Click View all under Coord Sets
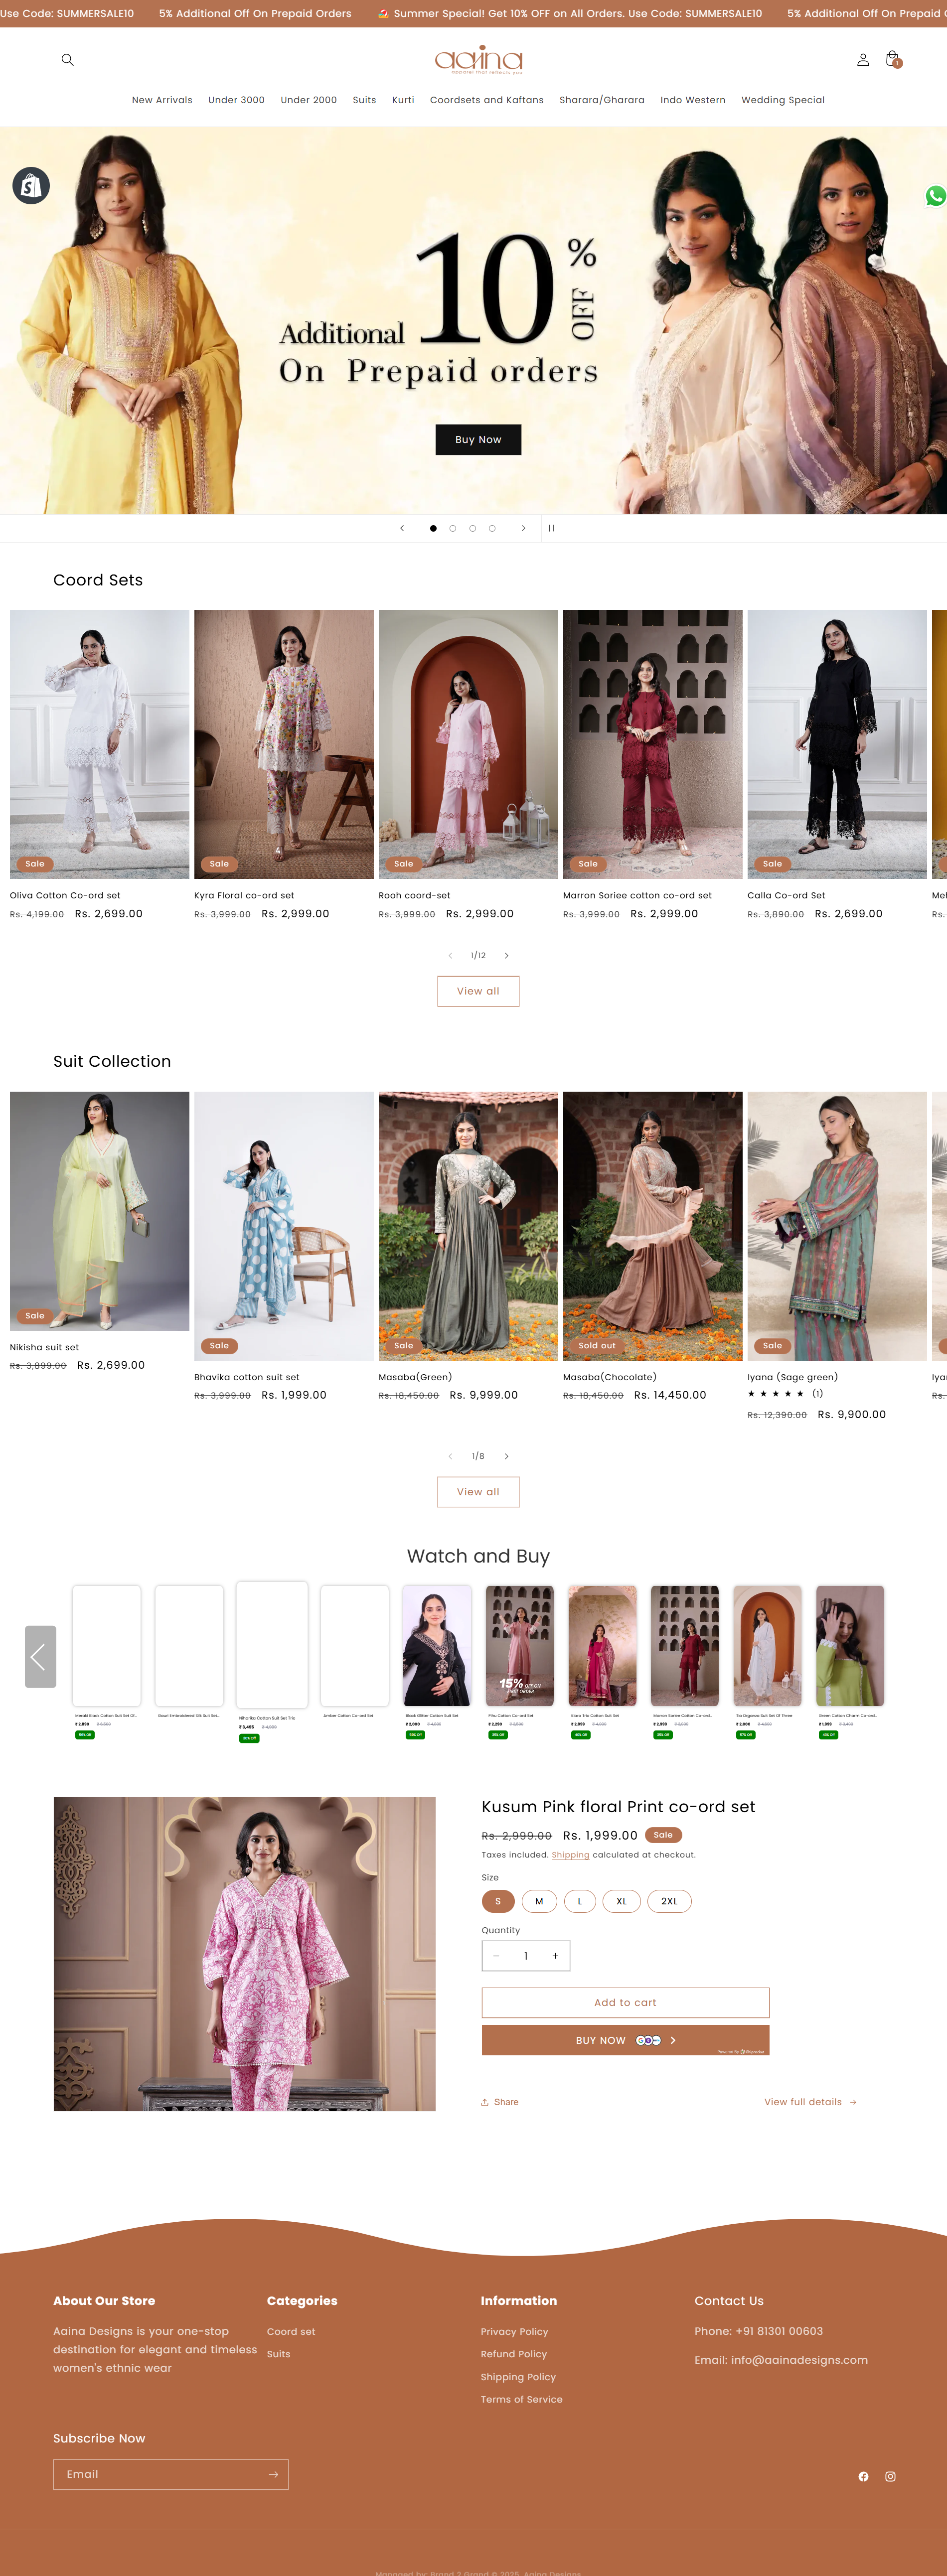 (478, 991)
